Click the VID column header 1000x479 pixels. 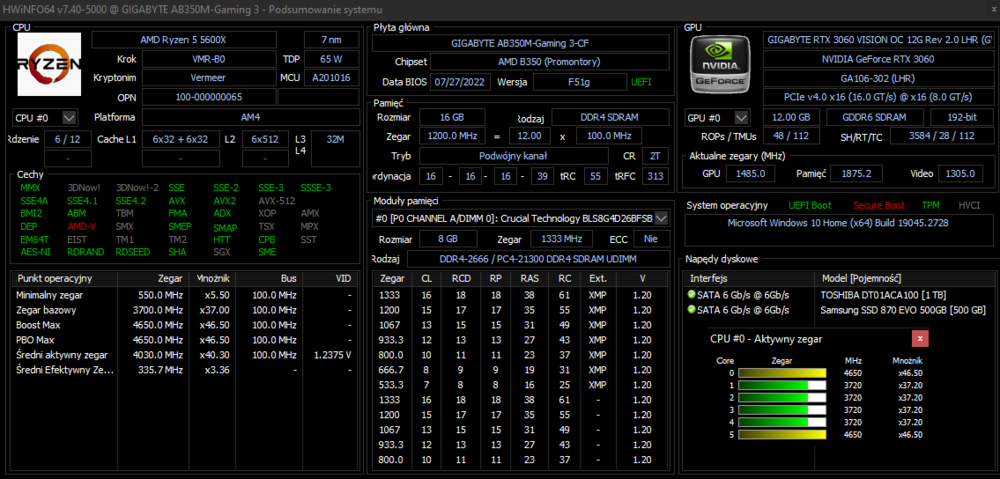click(329, 279)
